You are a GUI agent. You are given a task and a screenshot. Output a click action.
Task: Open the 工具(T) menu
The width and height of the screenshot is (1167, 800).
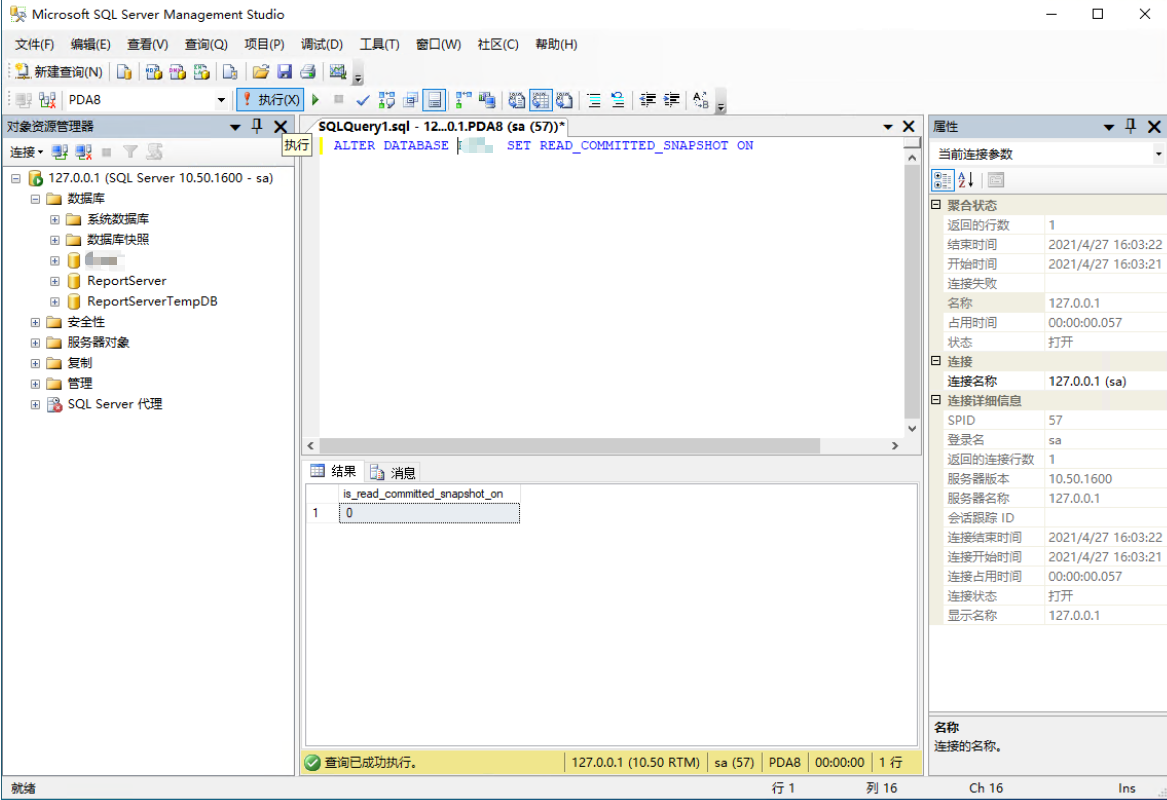point(379,45)
